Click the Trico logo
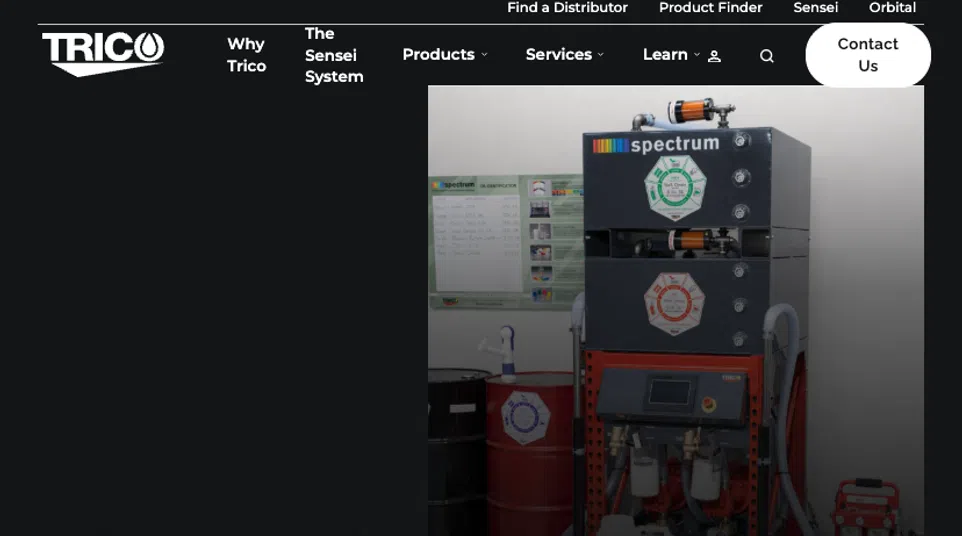Screen dimensions: 962x536 click(x=103, y=54)
